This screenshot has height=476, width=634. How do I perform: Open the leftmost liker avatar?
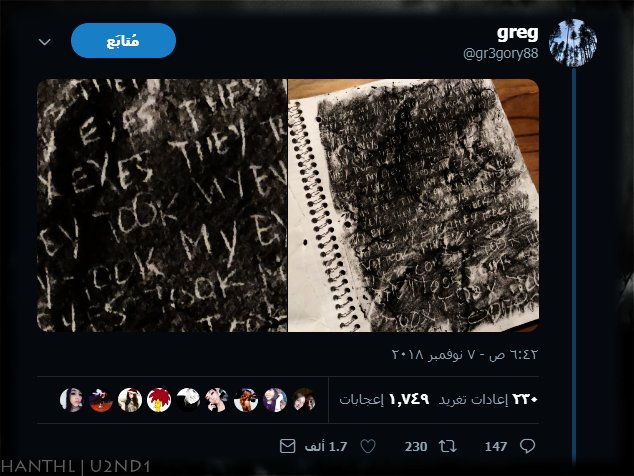[72, 400]
